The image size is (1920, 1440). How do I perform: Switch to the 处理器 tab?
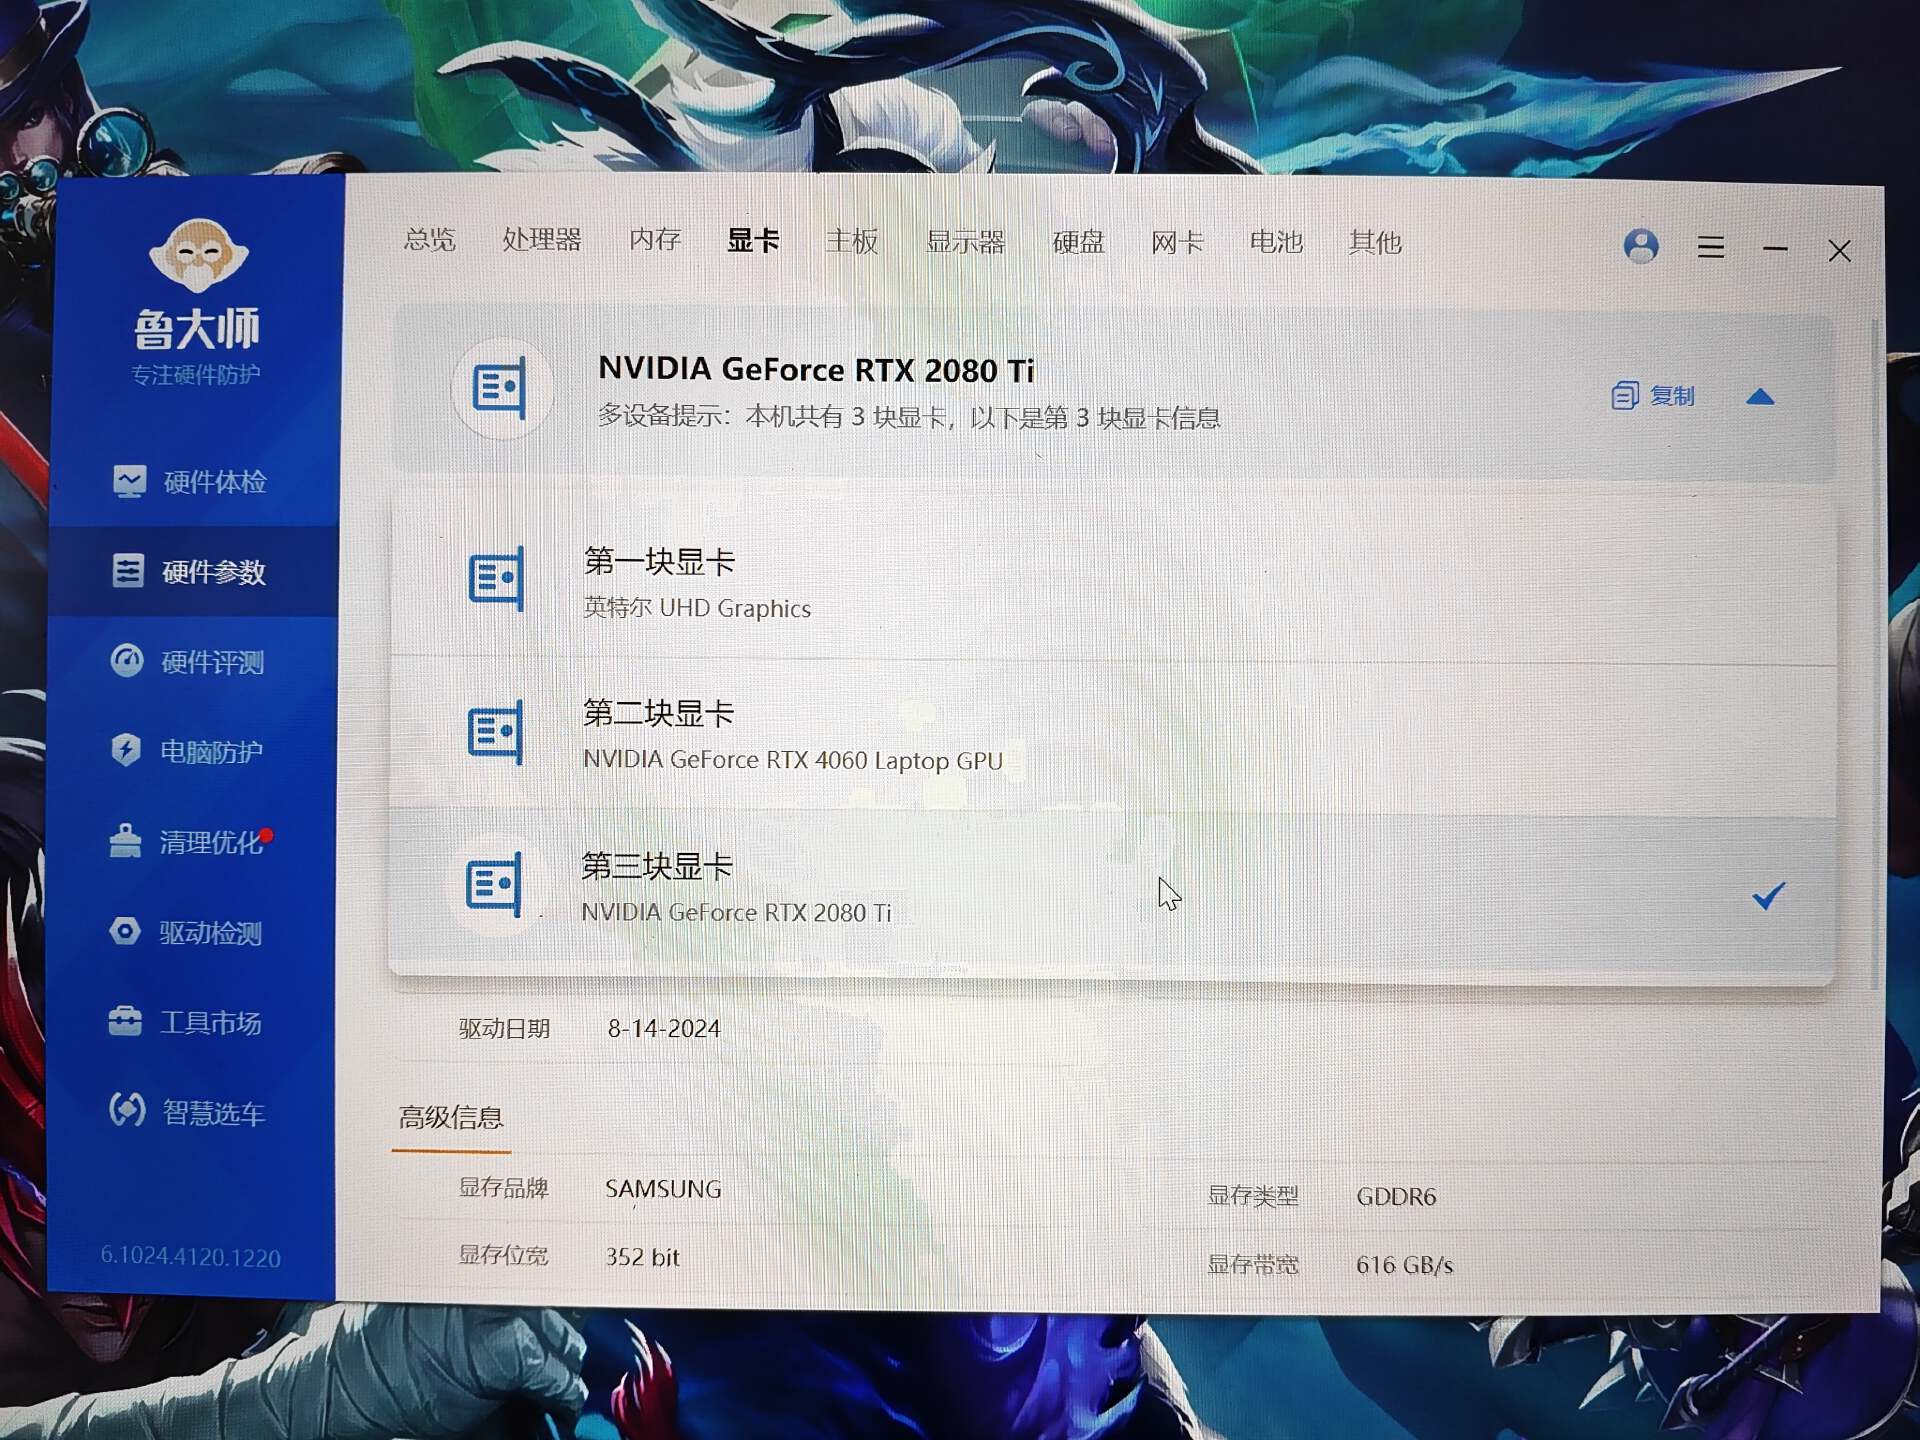541,240
